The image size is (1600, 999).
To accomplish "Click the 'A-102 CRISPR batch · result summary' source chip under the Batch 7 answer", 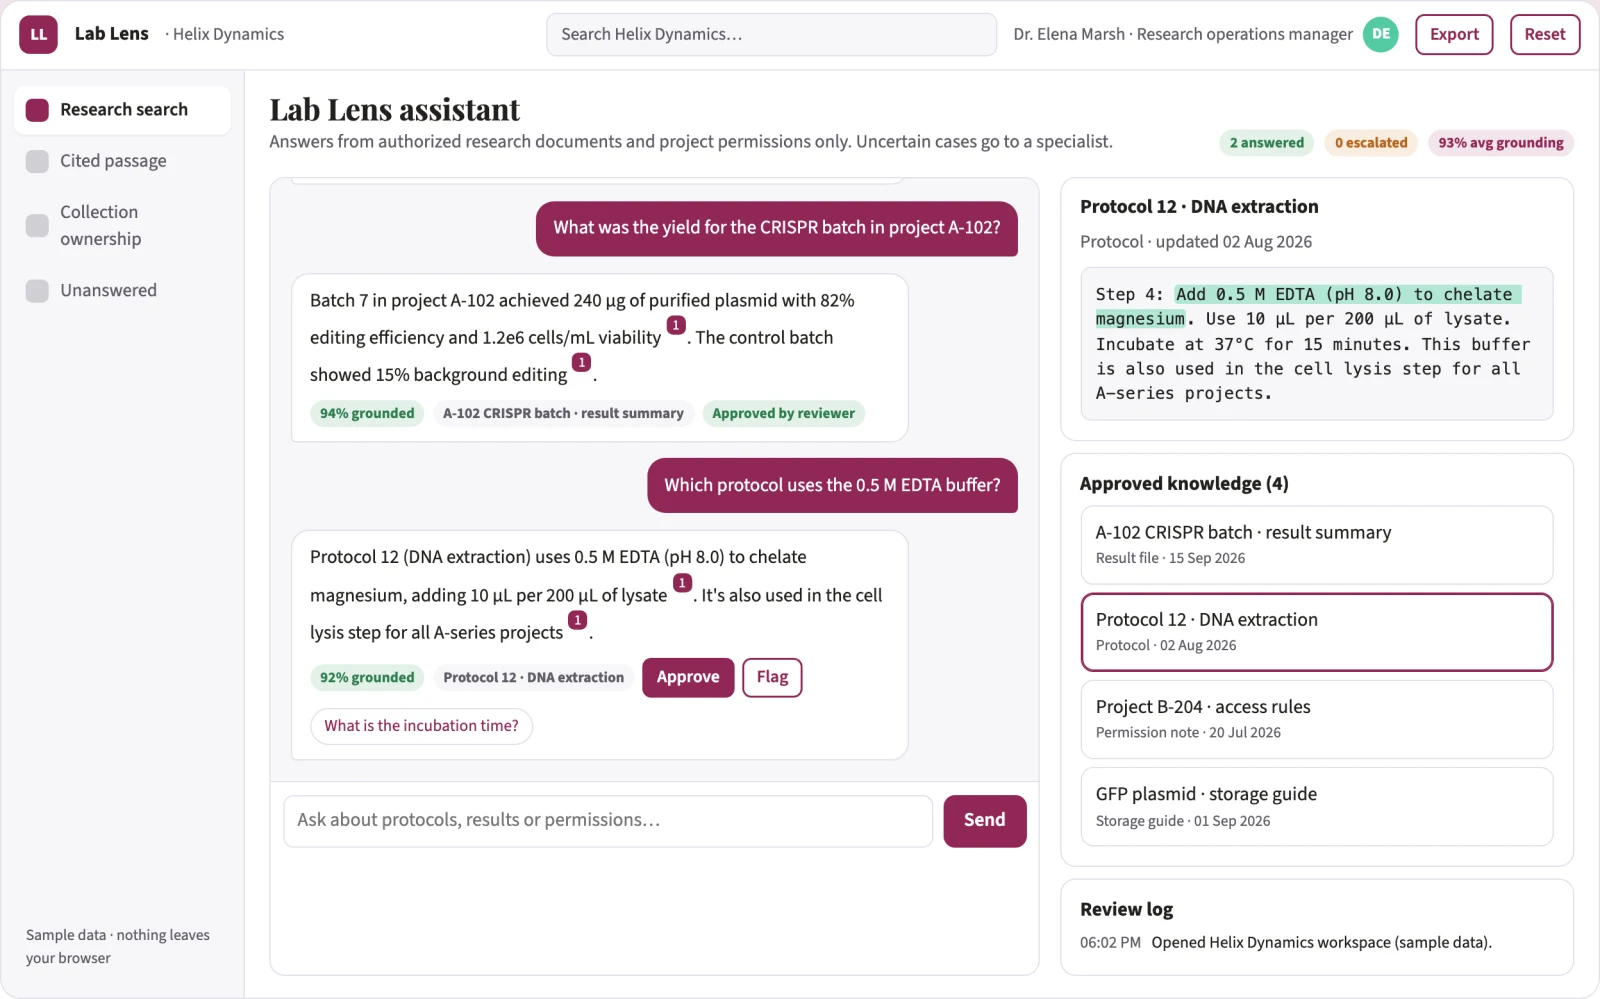I will coord(563,413).
